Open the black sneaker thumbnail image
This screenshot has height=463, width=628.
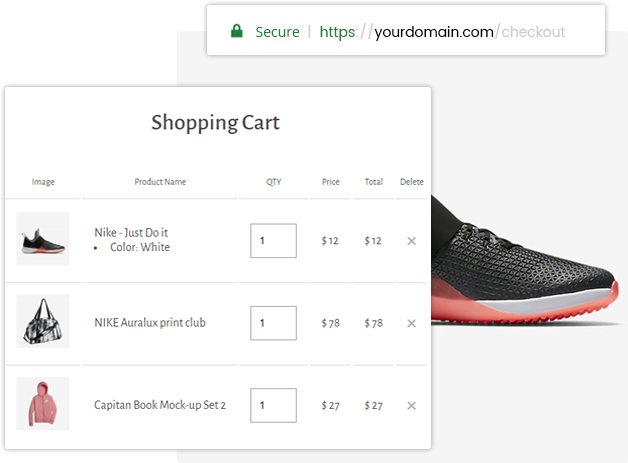click(x=43, y=239)
